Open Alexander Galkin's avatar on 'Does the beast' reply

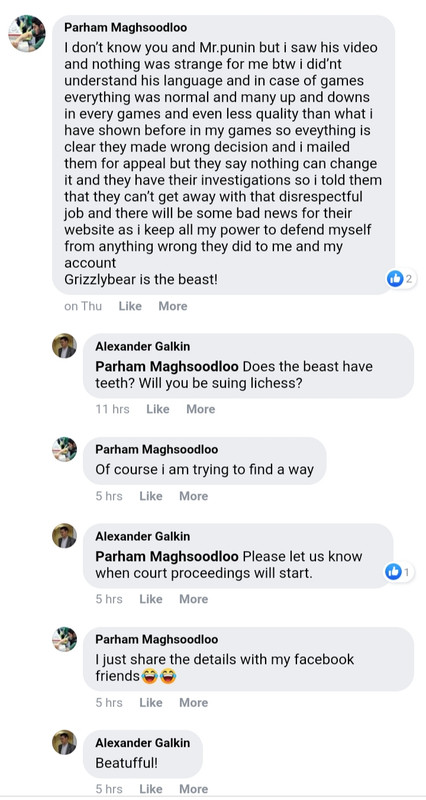click(x=64, y=346)
